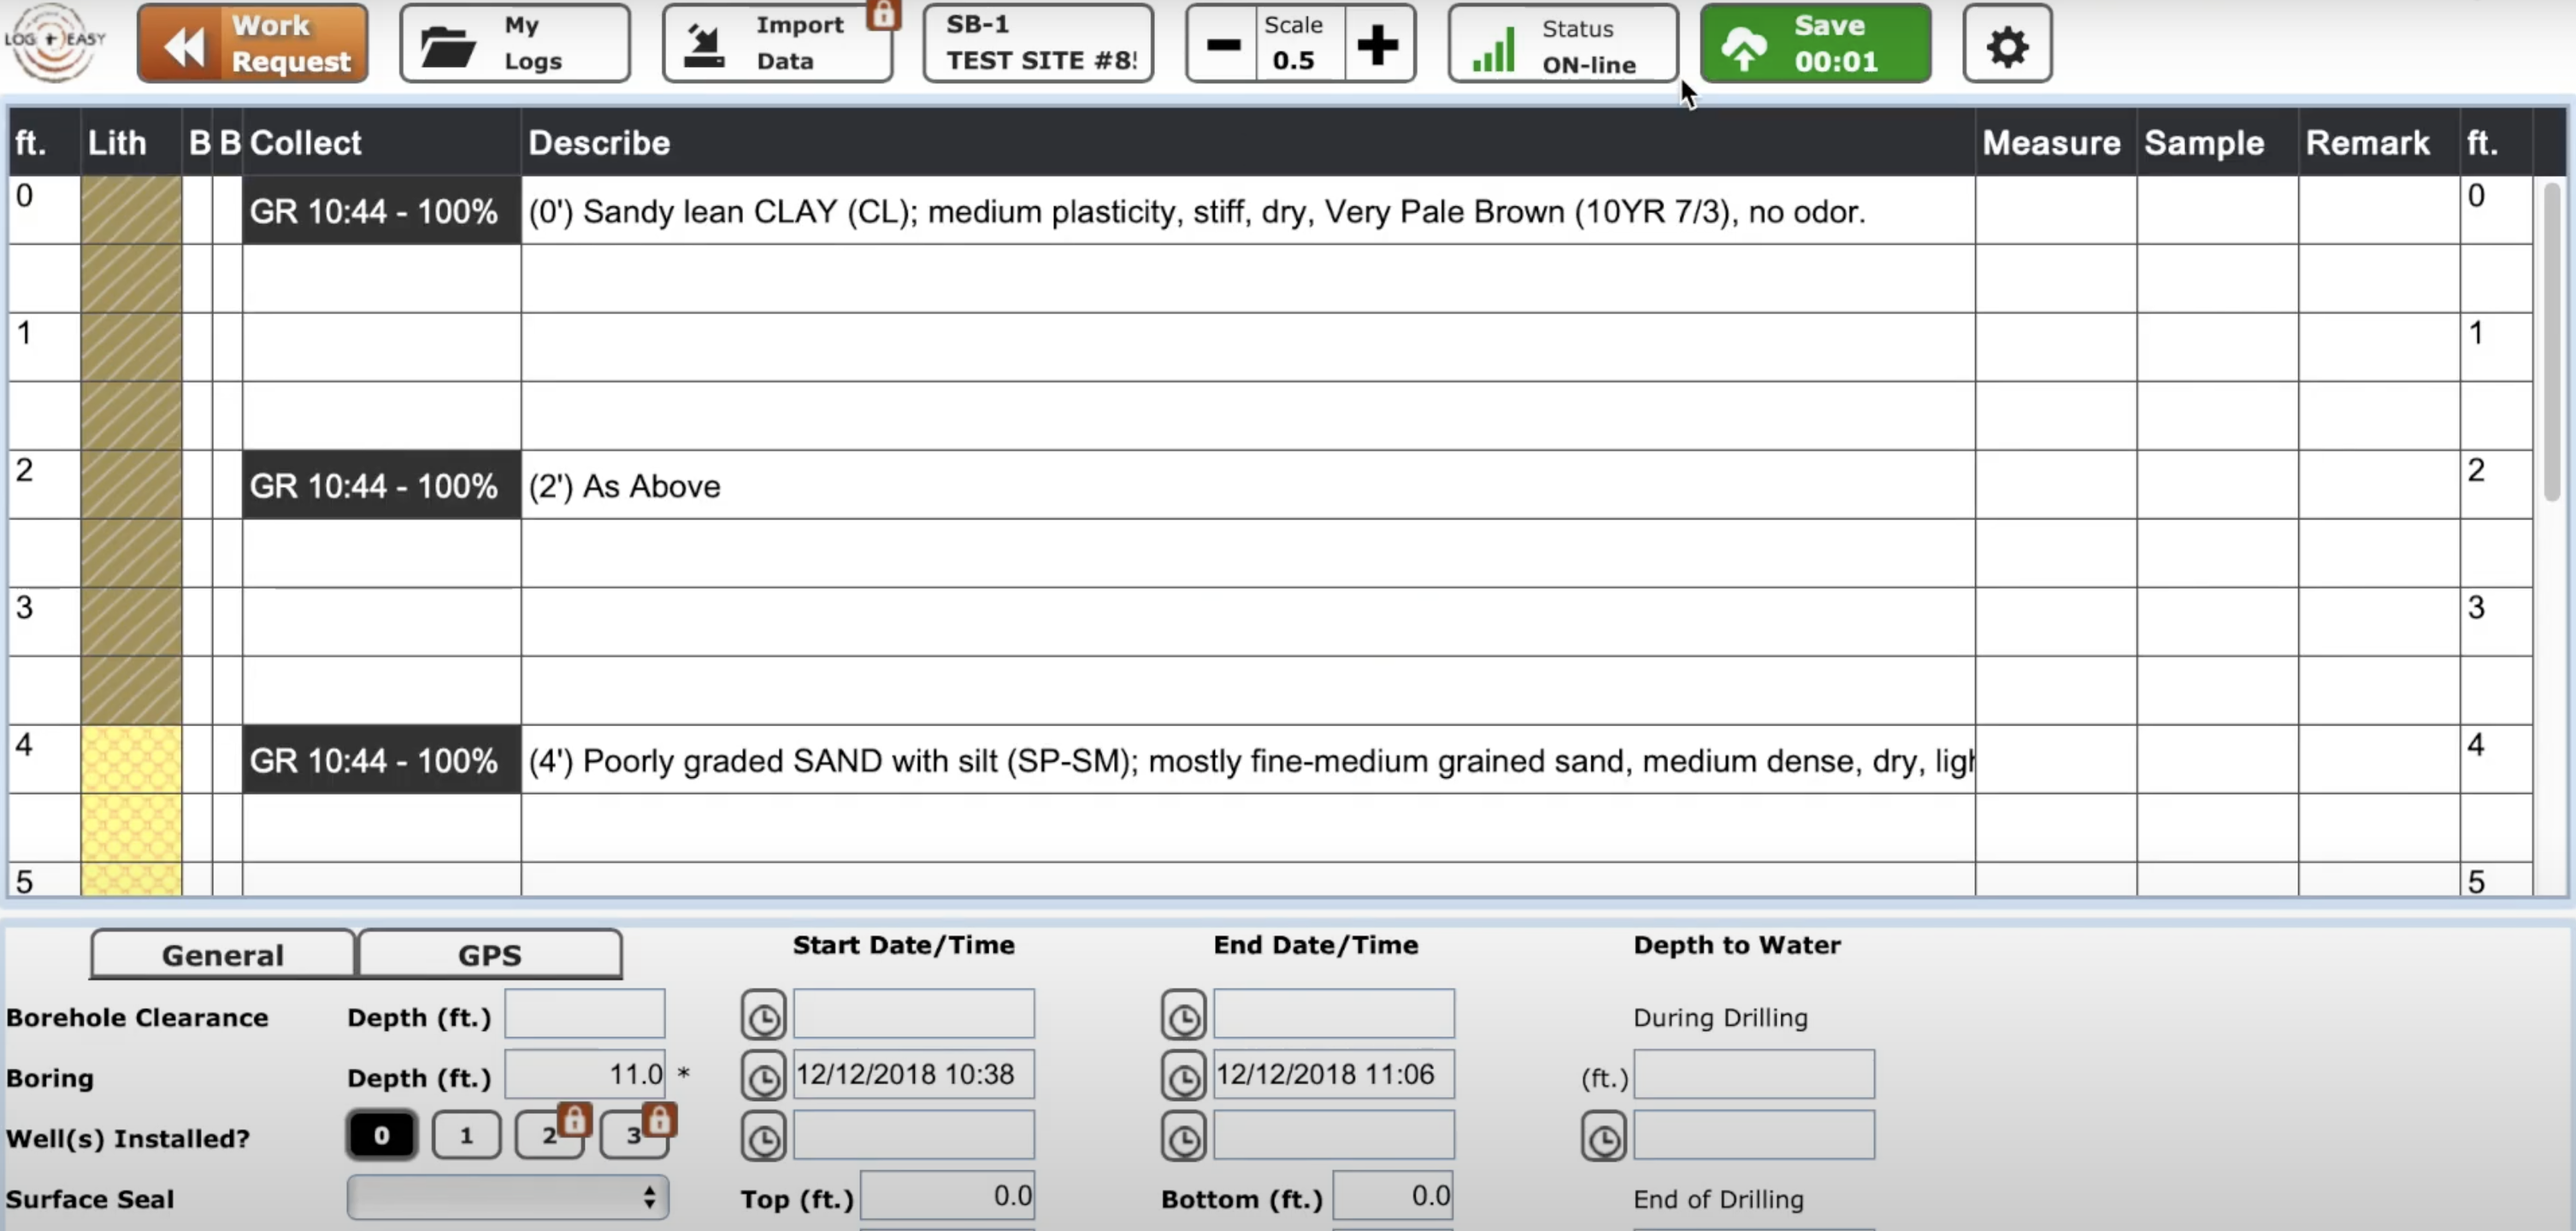The width and height of the screenshot is (2576, 1231).
Task: Select 0 for Wells Installed
Action: coord(381,1136)
